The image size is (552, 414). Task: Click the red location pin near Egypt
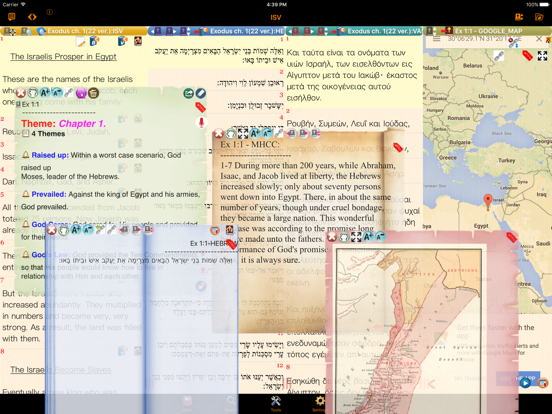(488, 202)
